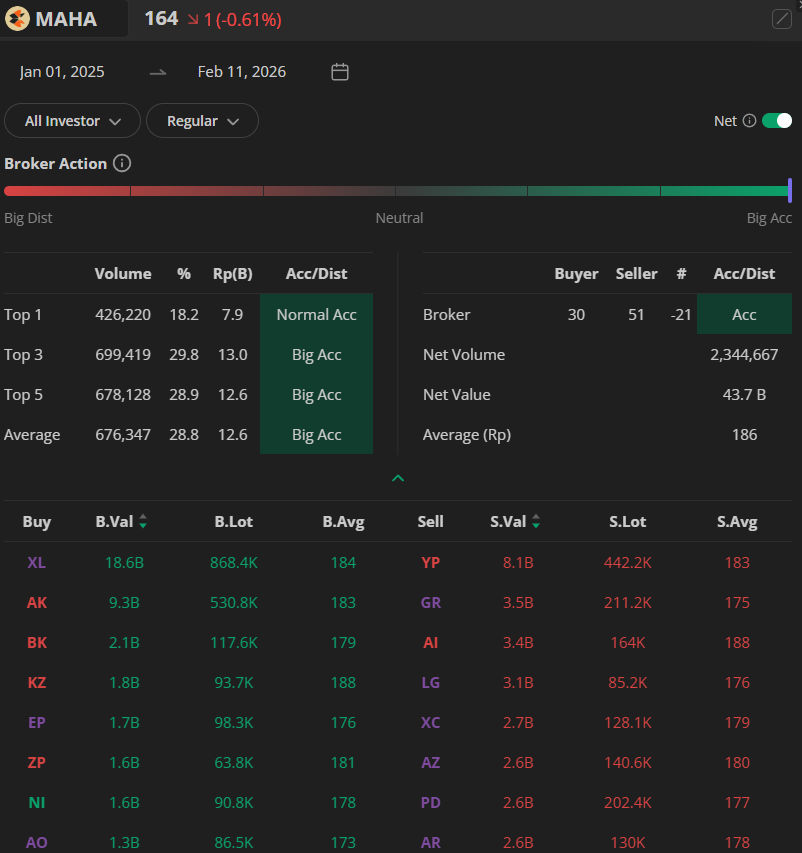Click the MAHA stock logo icon

point(17,19)
